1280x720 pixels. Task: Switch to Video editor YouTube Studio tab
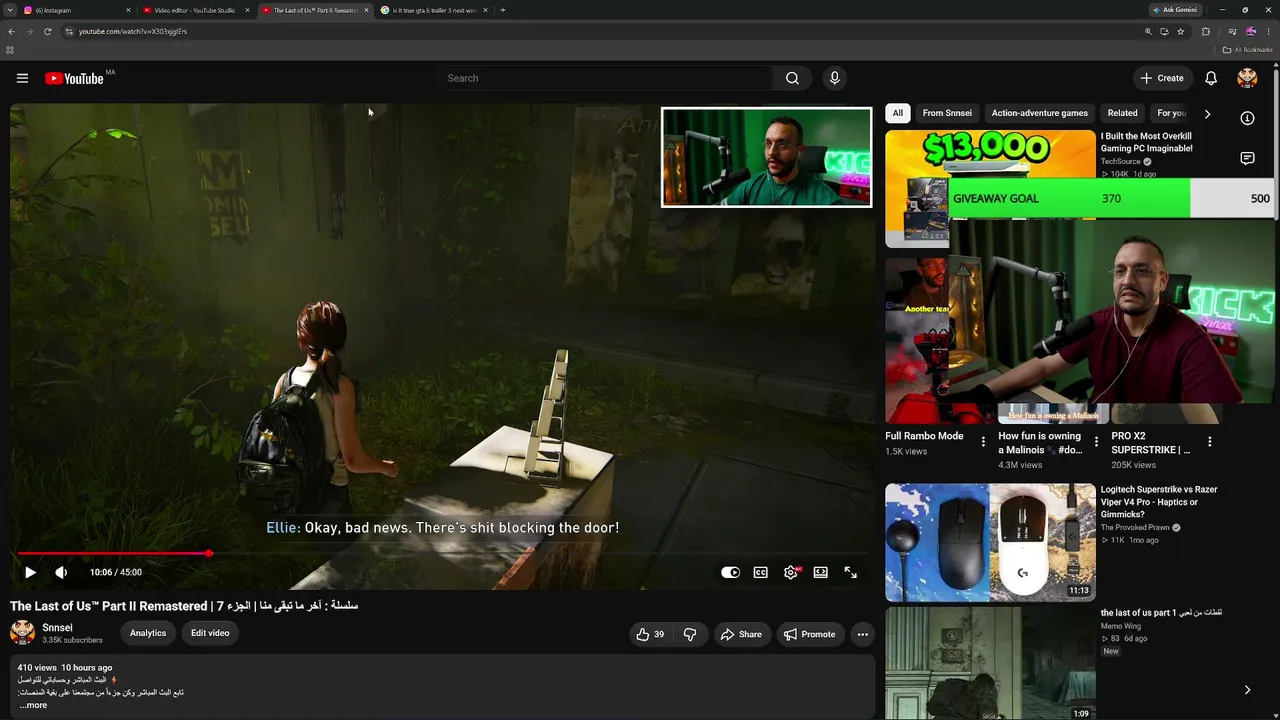(x=195, y=10)
